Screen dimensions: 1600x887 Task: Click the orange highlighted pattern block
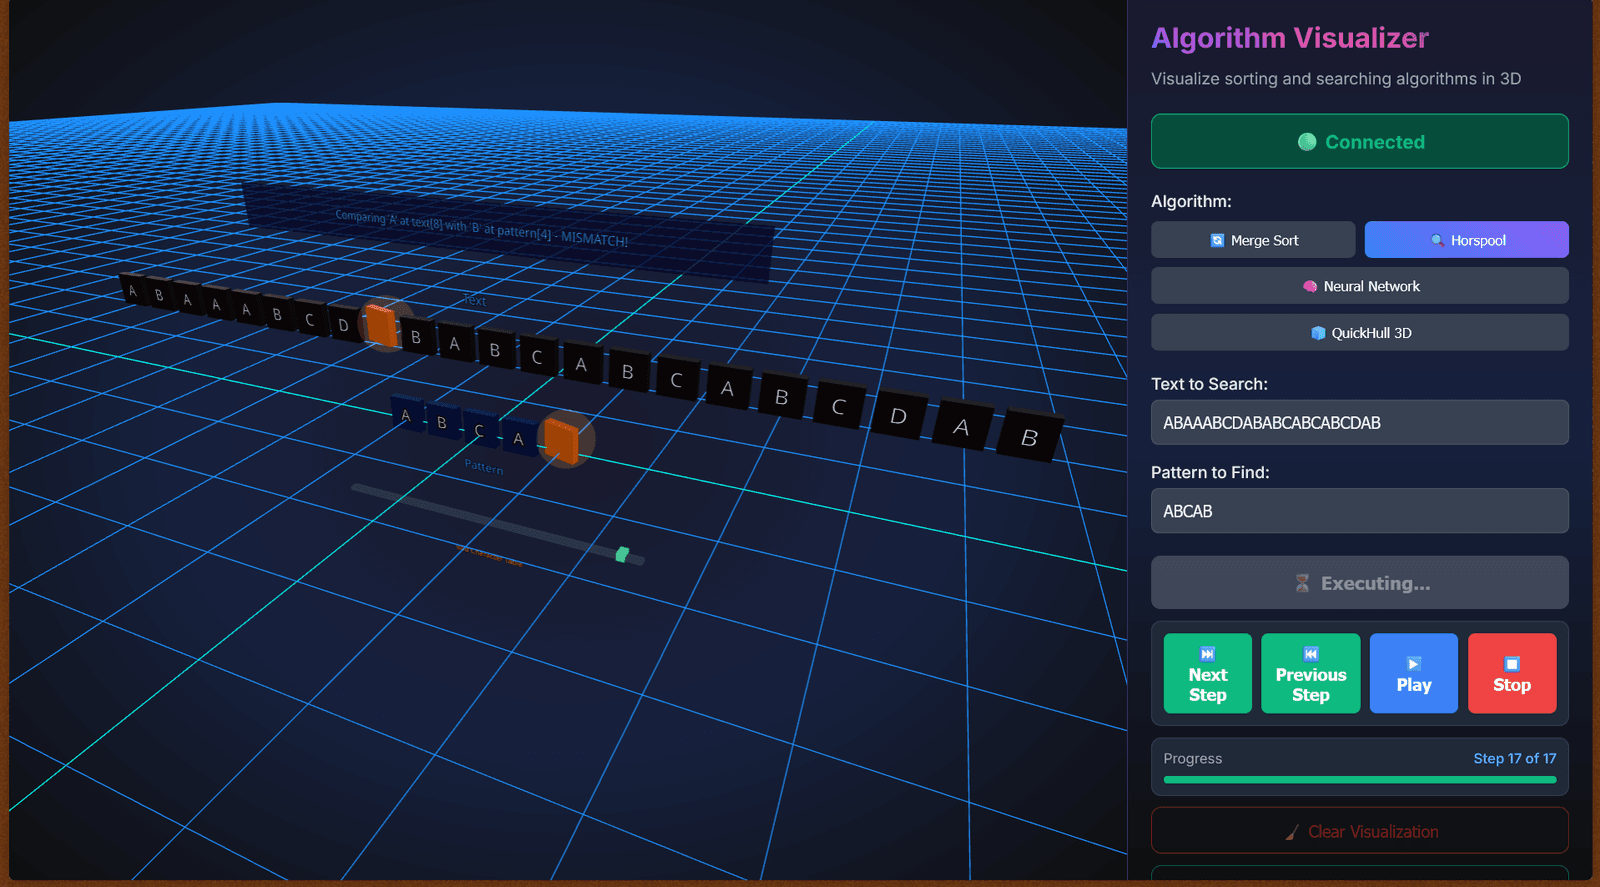click(561, 440)
